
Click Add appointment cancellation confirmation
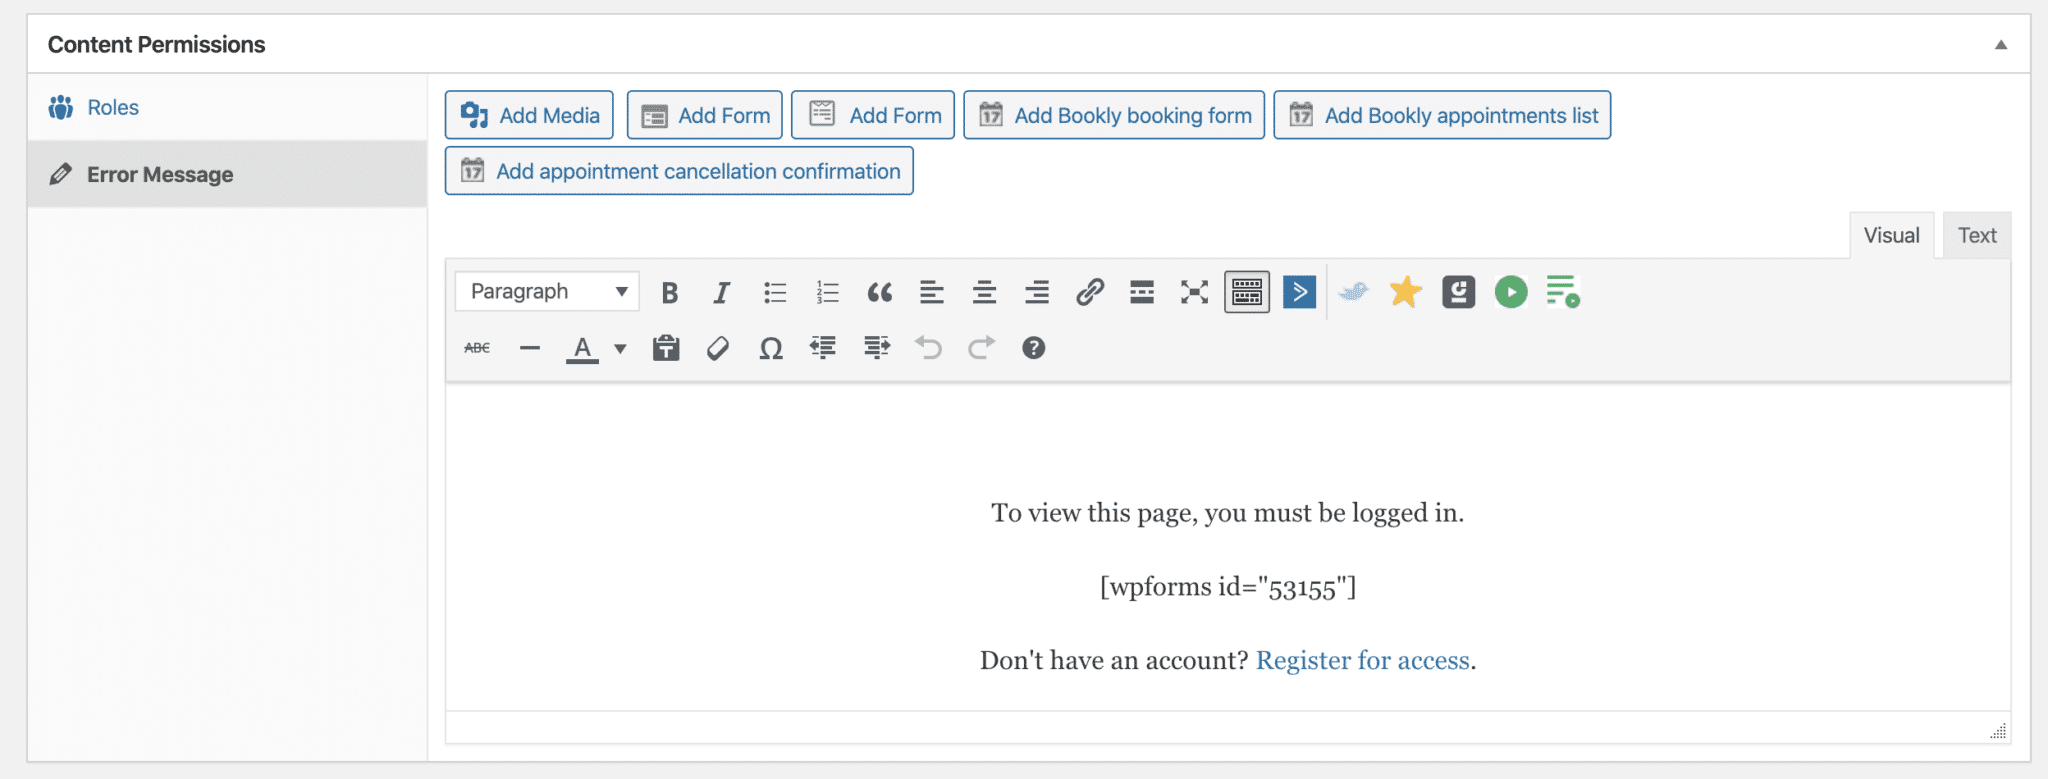pyautogui.click(x=679, y=171)
